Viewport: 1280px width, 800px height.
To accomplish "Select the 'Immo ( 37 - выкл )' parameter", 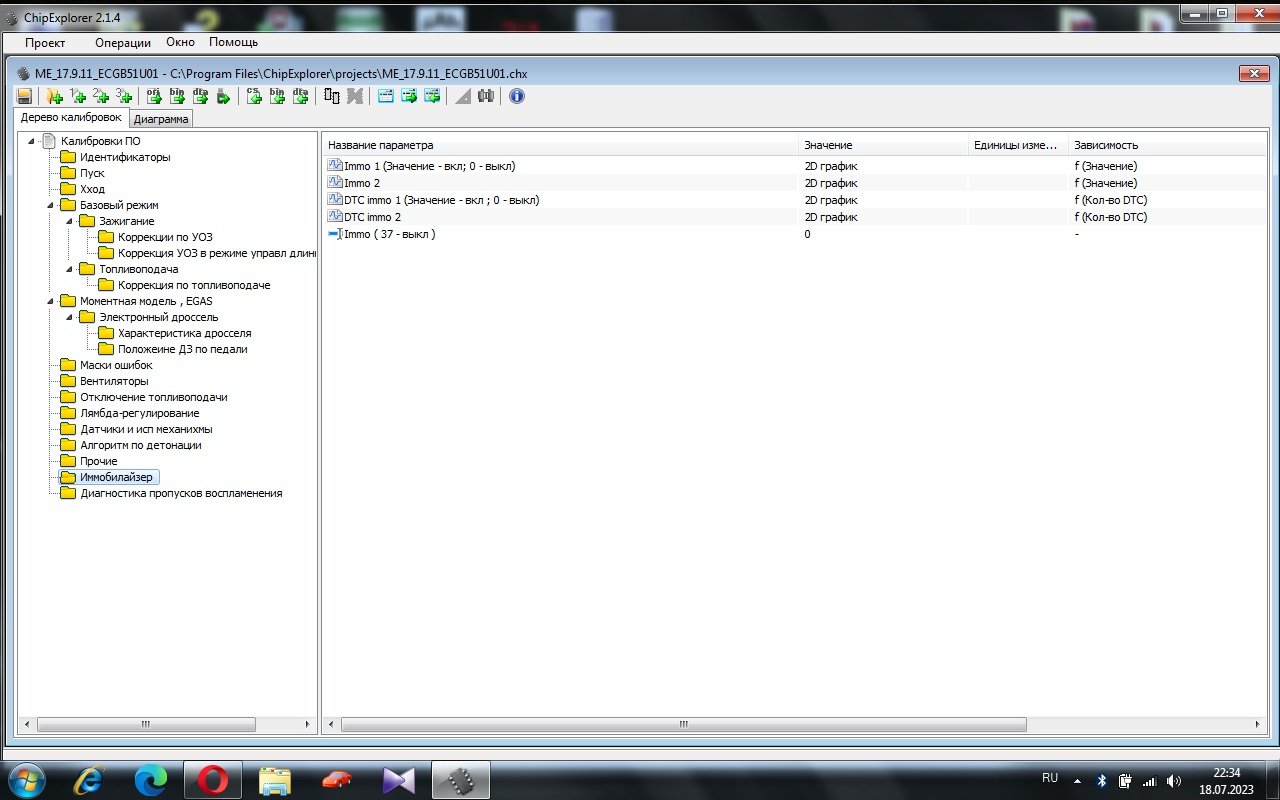I will pyautogui.click(x=389, y=234).
